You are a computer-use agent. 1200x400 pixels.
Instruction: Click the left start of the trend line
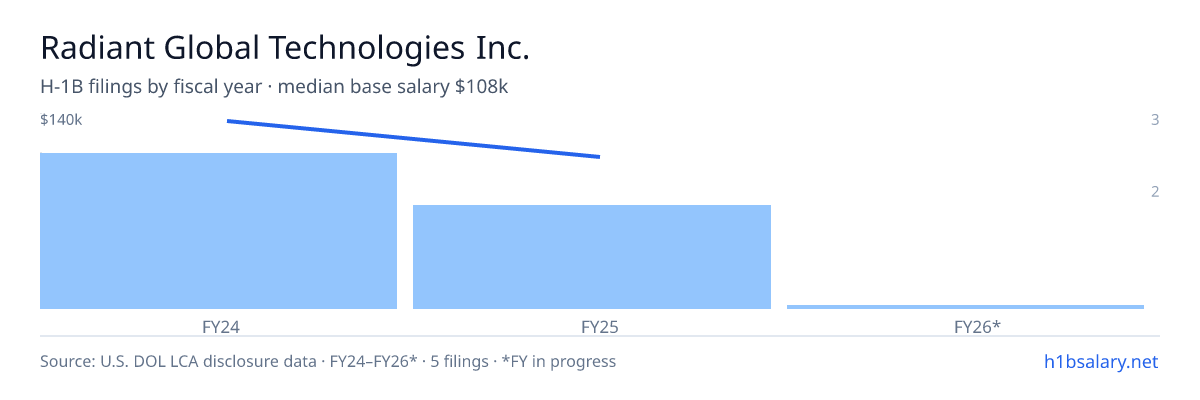229,121
